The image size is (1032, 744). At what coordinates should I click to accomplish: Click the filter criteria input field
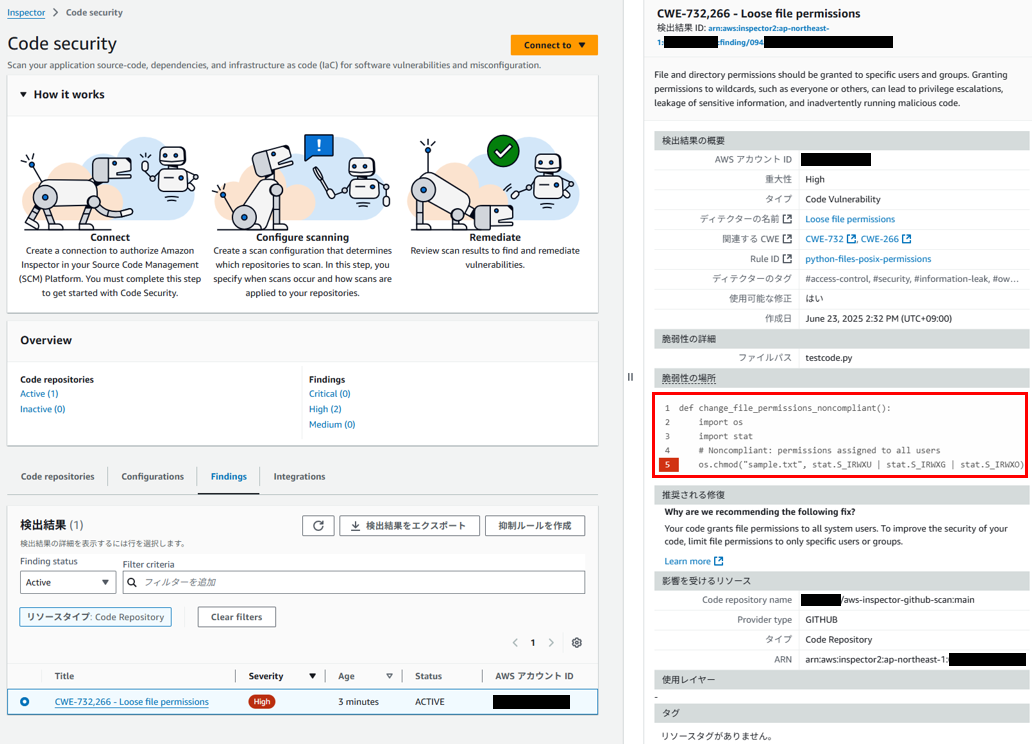point(353,582)
